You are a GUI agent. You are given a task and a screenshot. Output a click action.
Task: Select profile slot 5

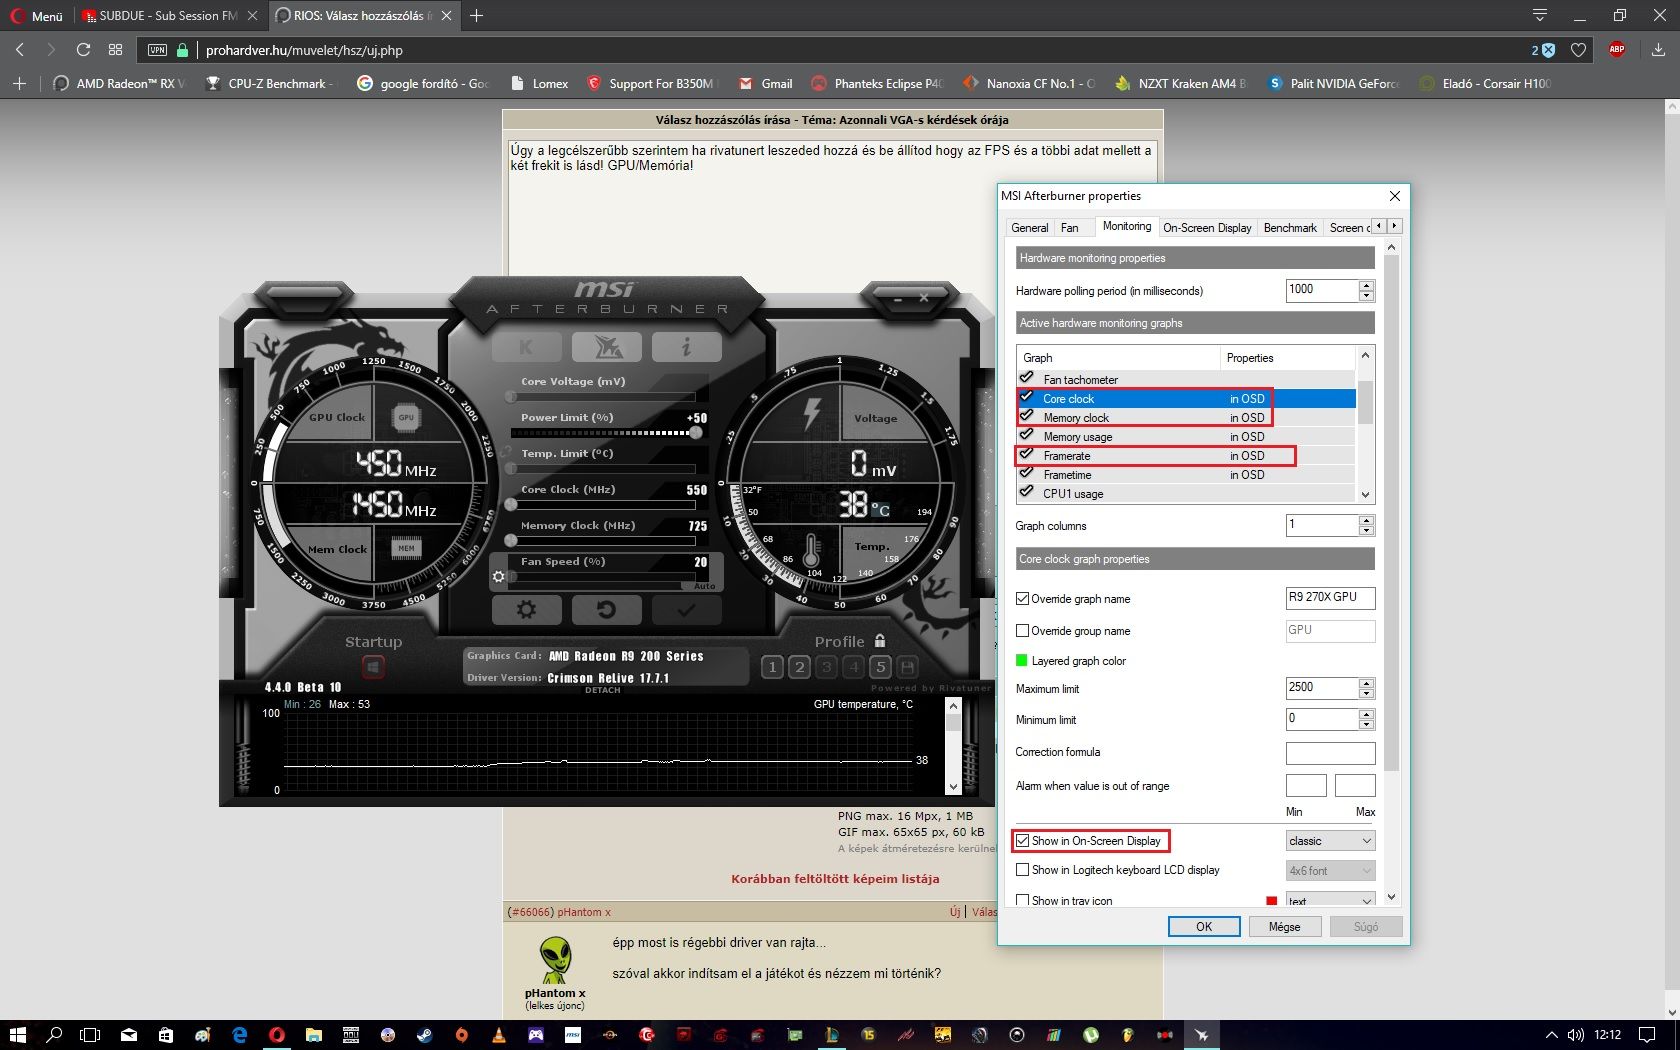(x=880, y=667)
